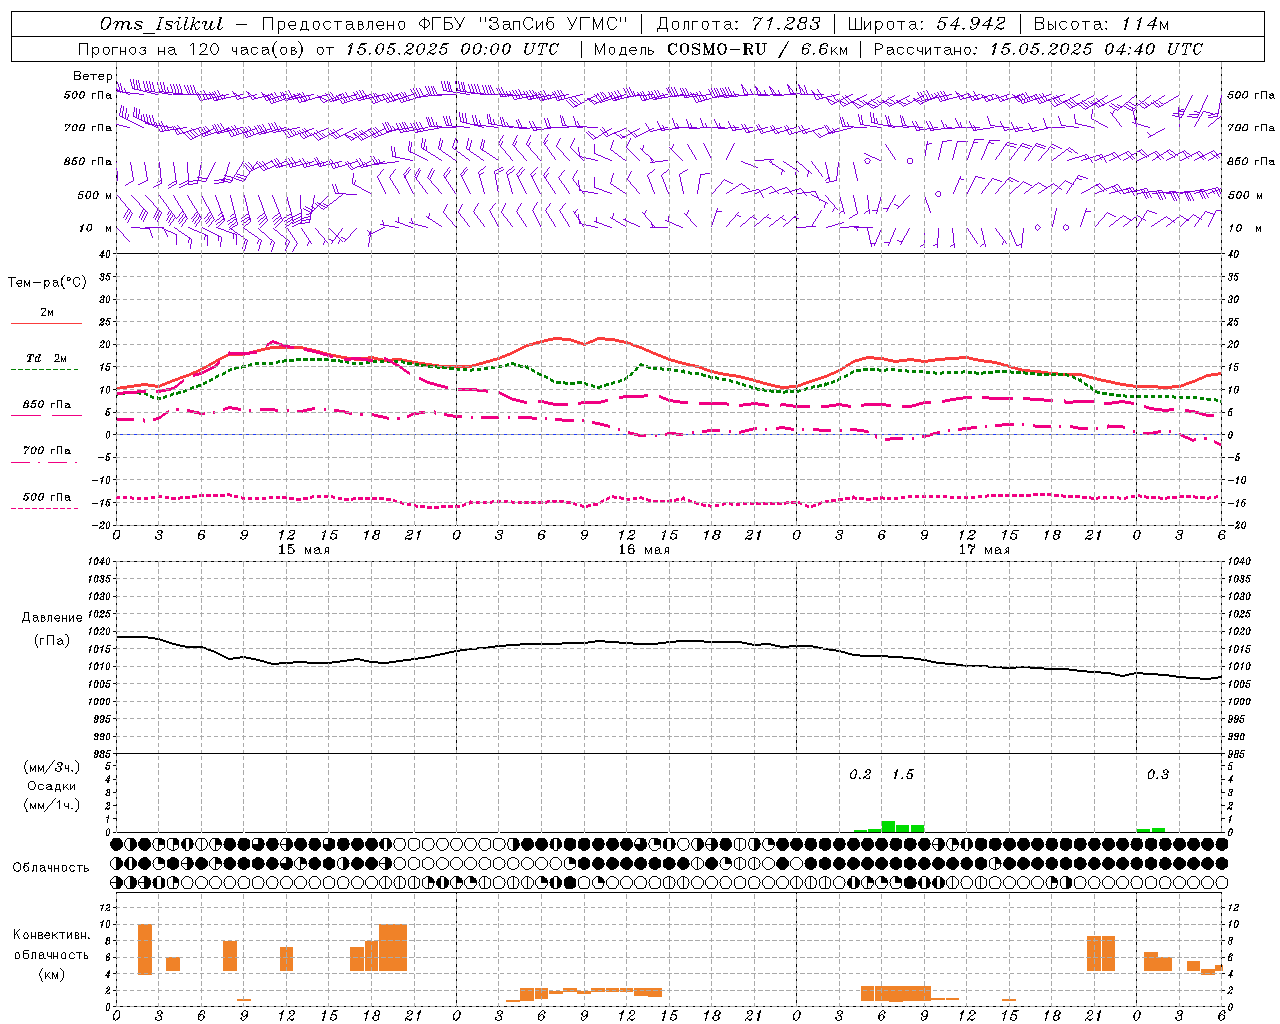This screenshot has height=1024, width=1280.
Task: Select the (гПа) pressure unit label
Action: coord(52,641)
